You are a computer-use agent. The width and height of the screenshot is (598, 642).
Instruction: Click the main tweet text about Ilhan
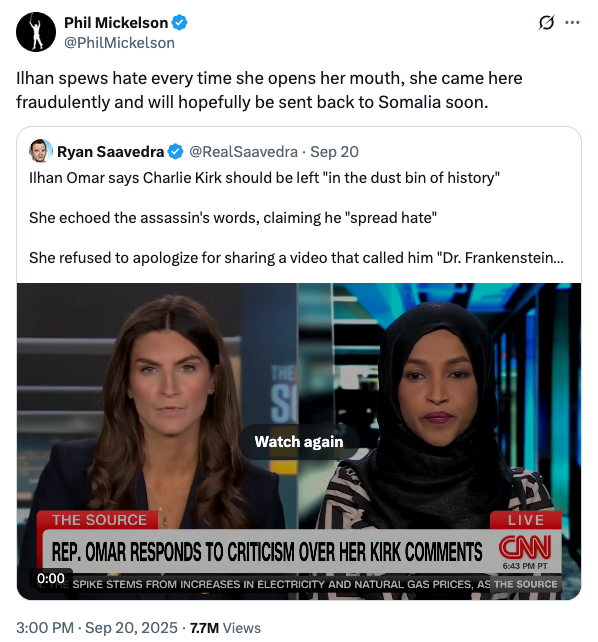coord(269,90)
